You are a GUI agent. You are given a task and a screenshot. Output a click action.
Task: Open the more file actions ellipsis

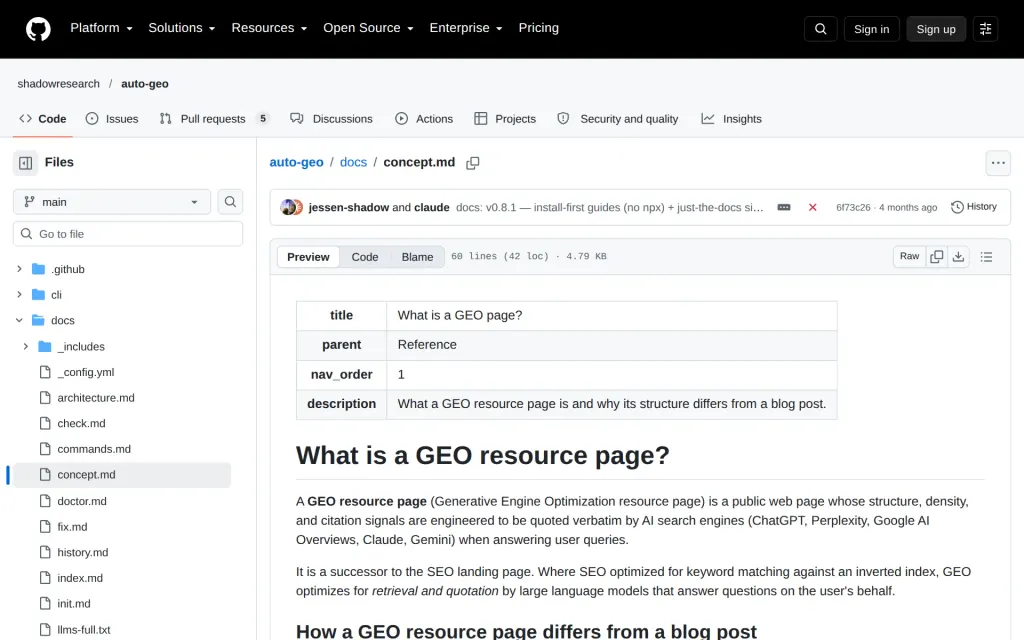tap(998, 163)
